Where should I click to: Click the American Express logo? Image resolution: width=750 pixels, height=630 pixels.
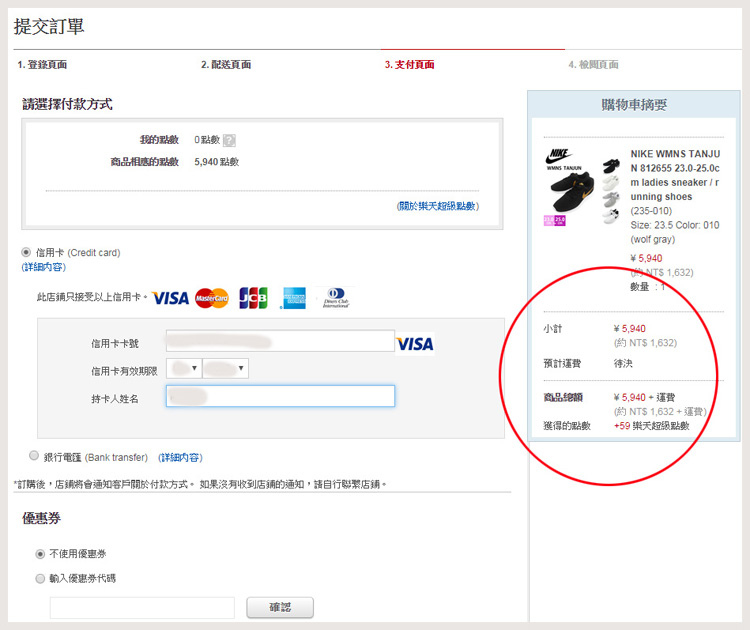tap(293, 298)
